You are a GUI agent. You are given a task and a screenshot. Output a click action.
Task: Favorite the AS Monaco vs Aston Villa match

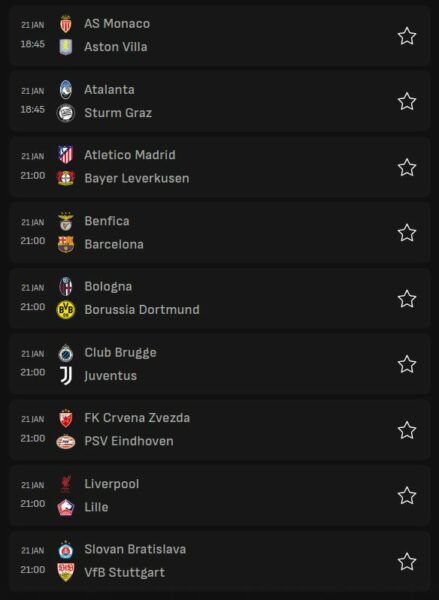(406, 36)
